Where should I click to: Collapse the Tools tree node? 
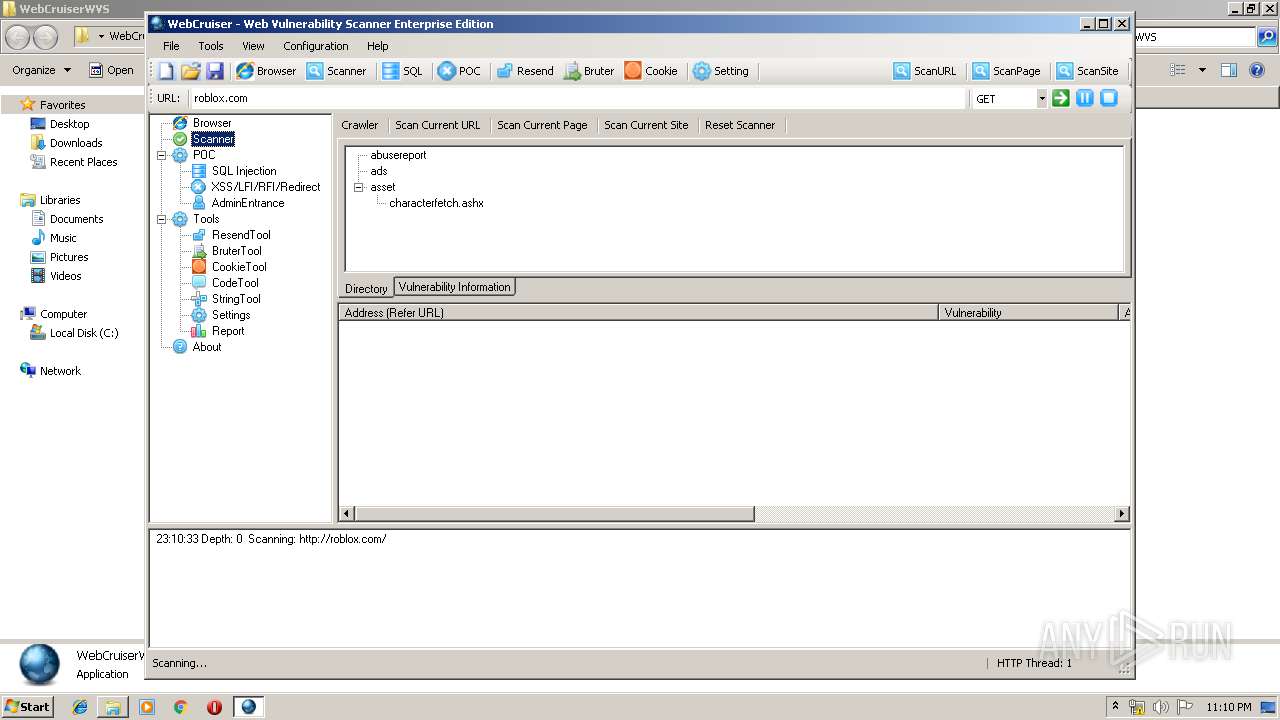point(161,219)
